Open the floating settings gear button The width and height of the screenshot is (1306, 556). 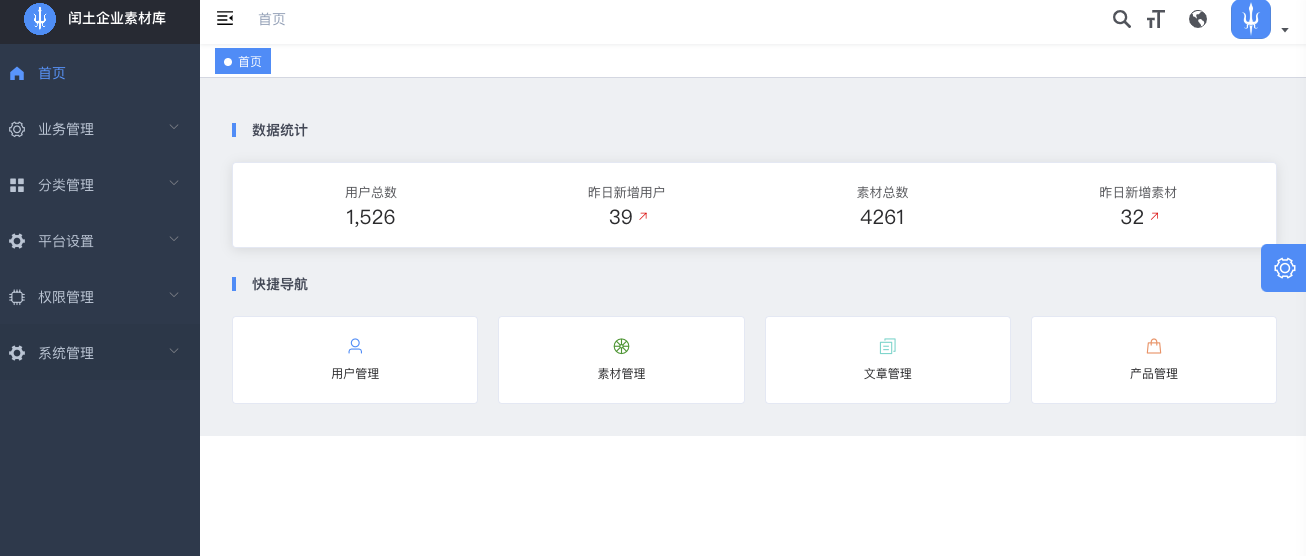pos(1284,268)
